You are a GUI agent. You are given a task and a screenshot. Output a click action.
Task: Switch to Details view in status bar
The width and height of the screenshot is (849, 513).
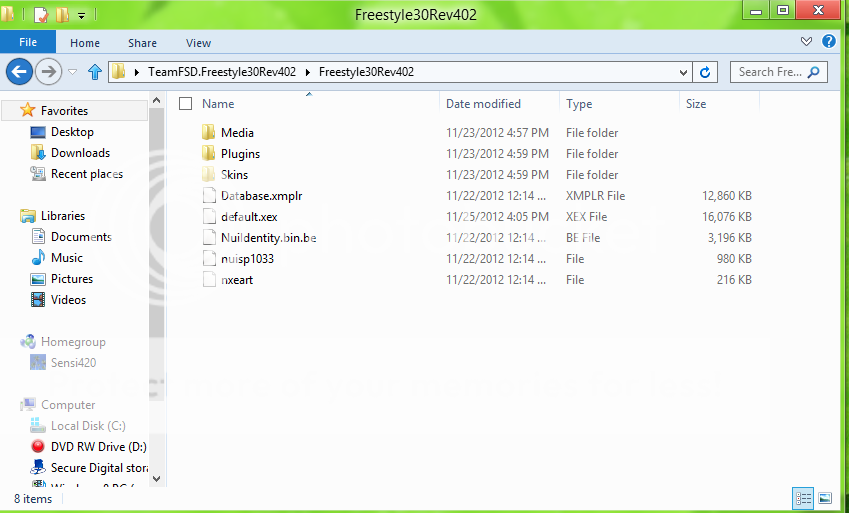[x=803, y=498]
